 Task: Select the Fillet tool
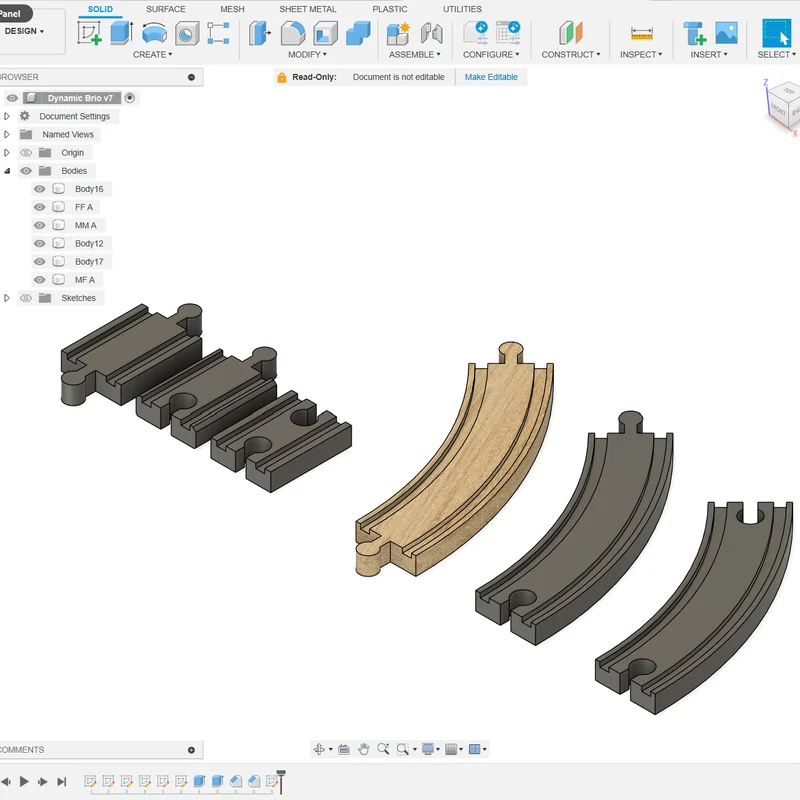pyautogui.click(x=293, y=33)
